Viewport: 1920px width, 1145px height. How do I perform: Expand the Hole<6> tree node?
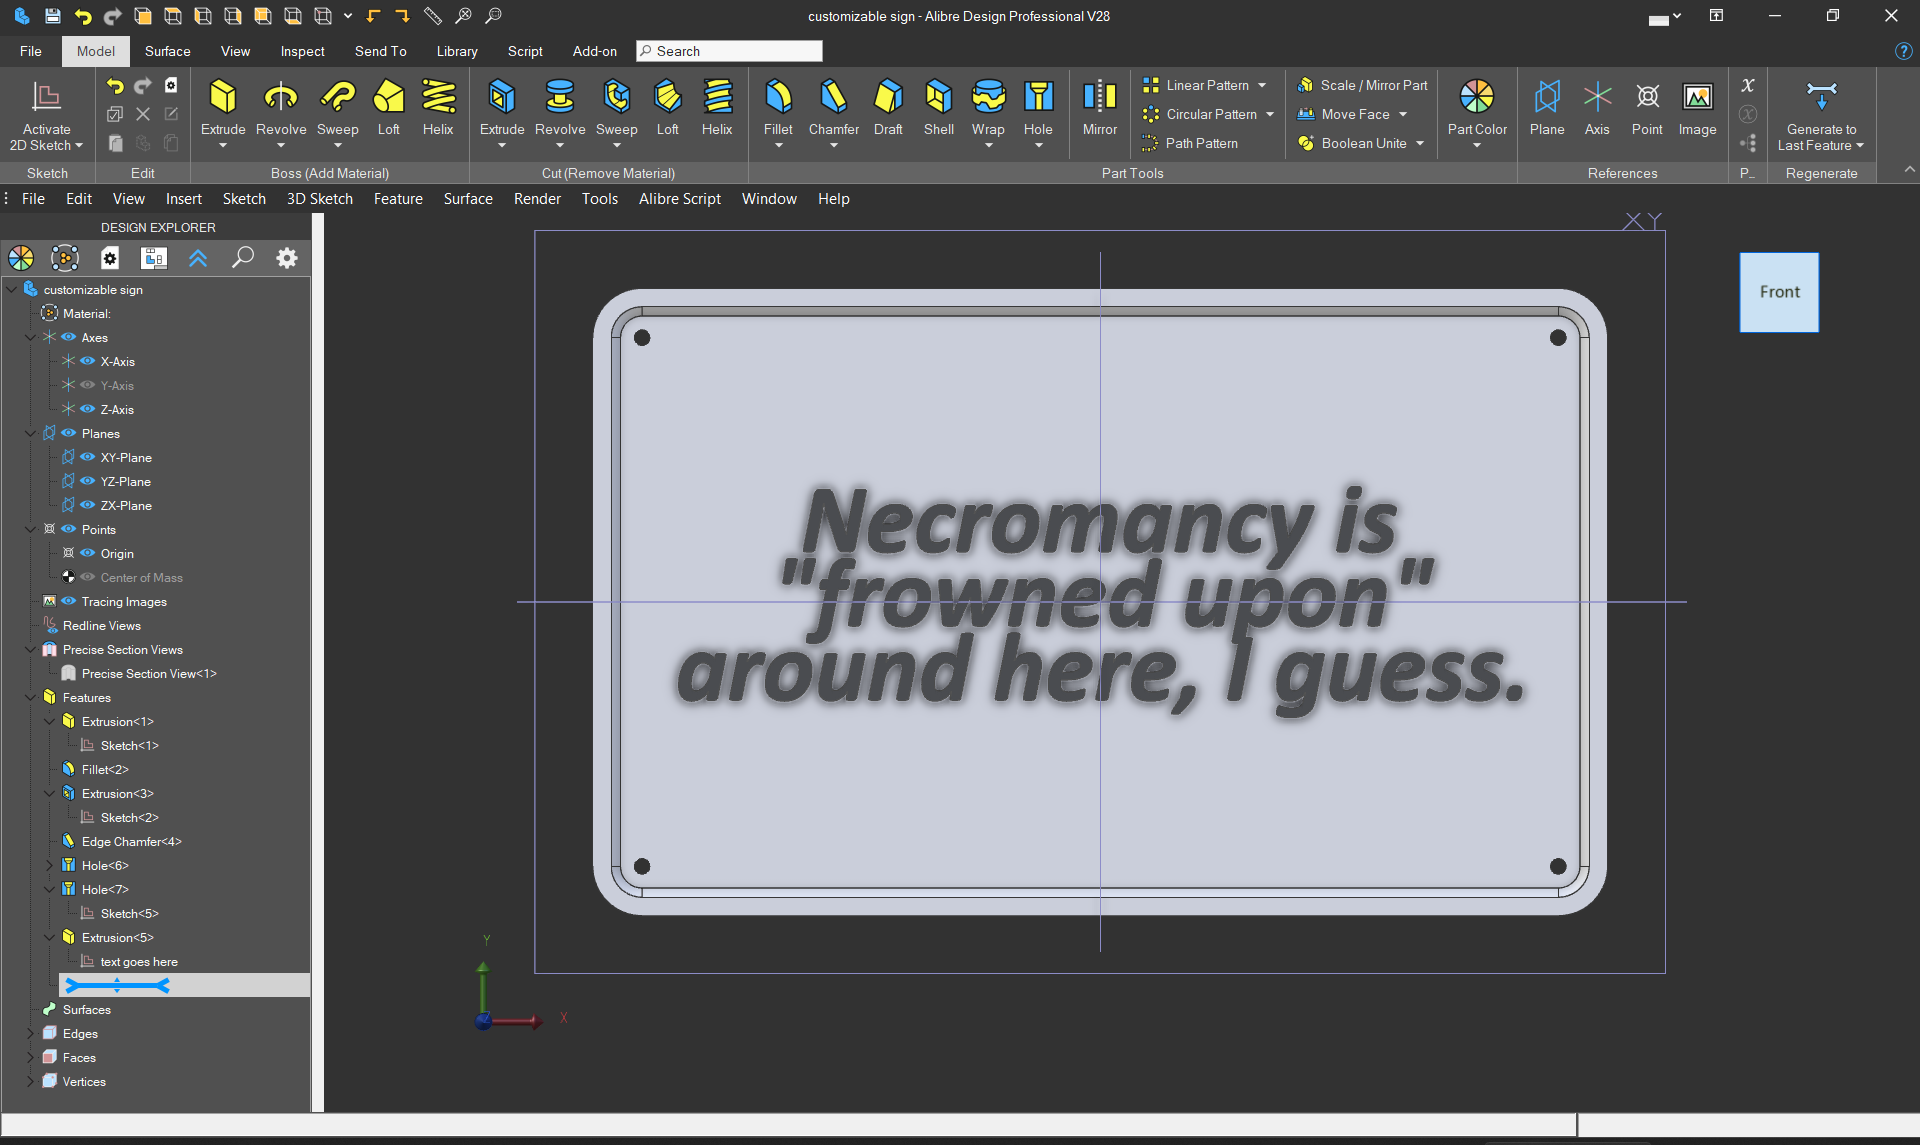pos(49,865)
